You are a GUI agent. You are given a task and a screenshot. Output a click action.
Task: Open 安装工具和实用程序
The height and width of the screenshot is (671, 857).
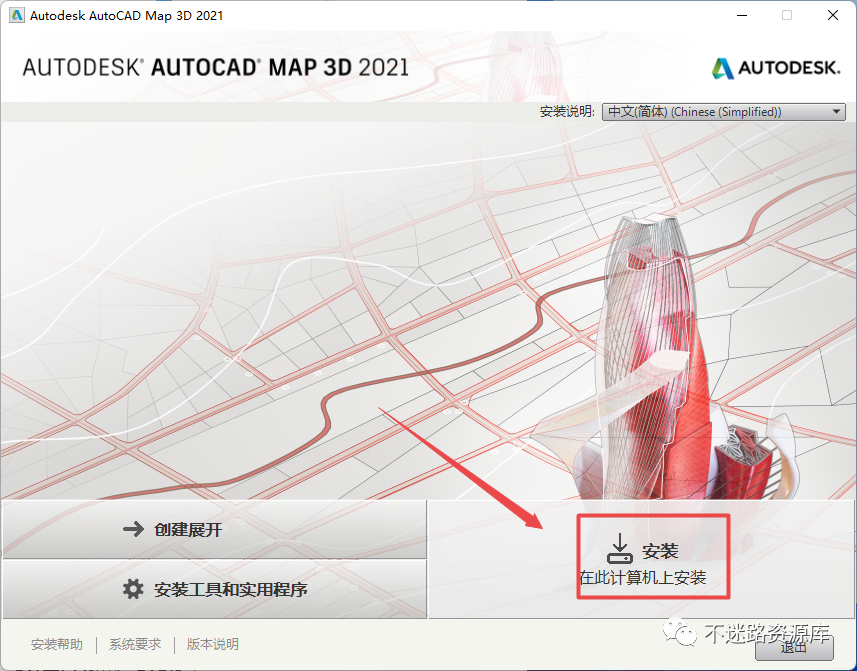click(x=214, y=589)
